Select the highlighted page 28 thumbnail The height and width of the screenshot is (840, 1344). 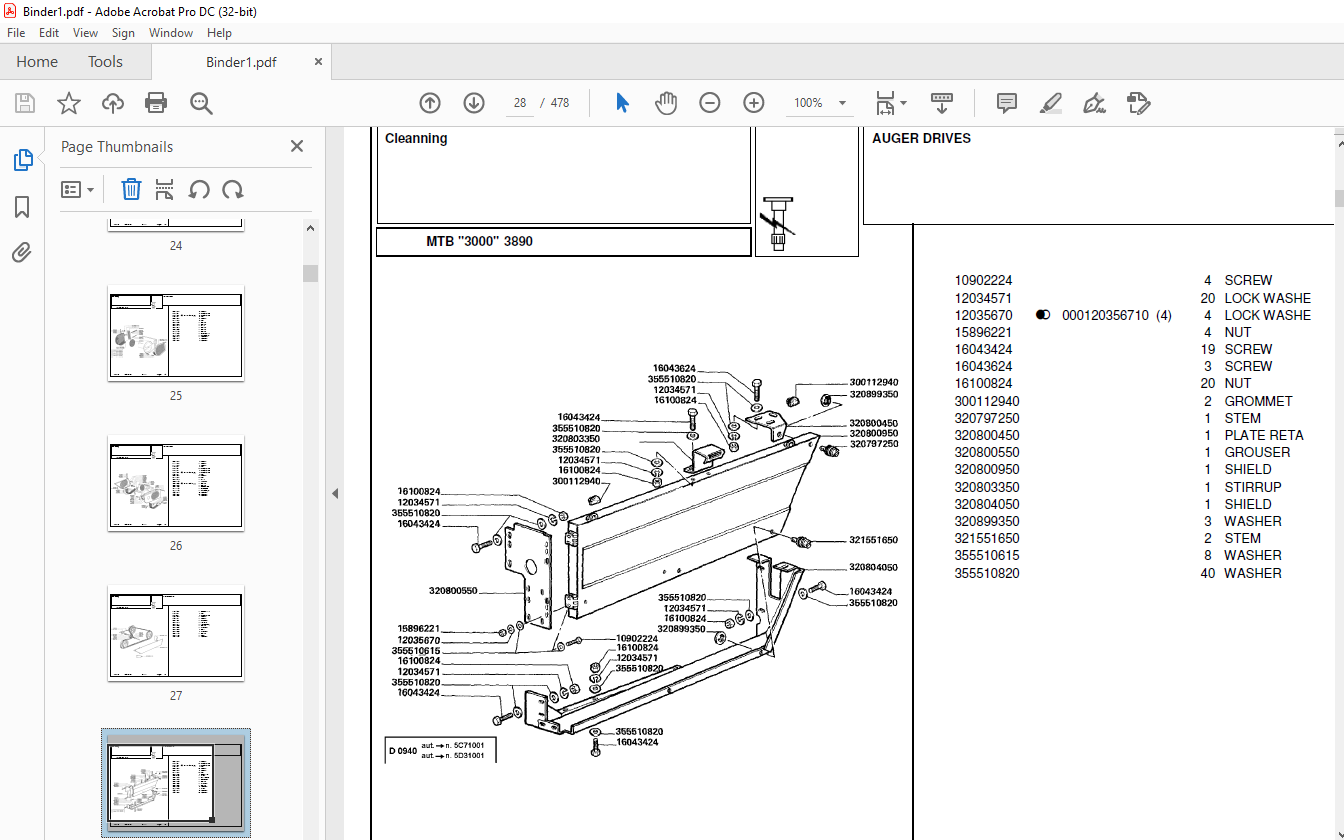(x=176, y=783)
